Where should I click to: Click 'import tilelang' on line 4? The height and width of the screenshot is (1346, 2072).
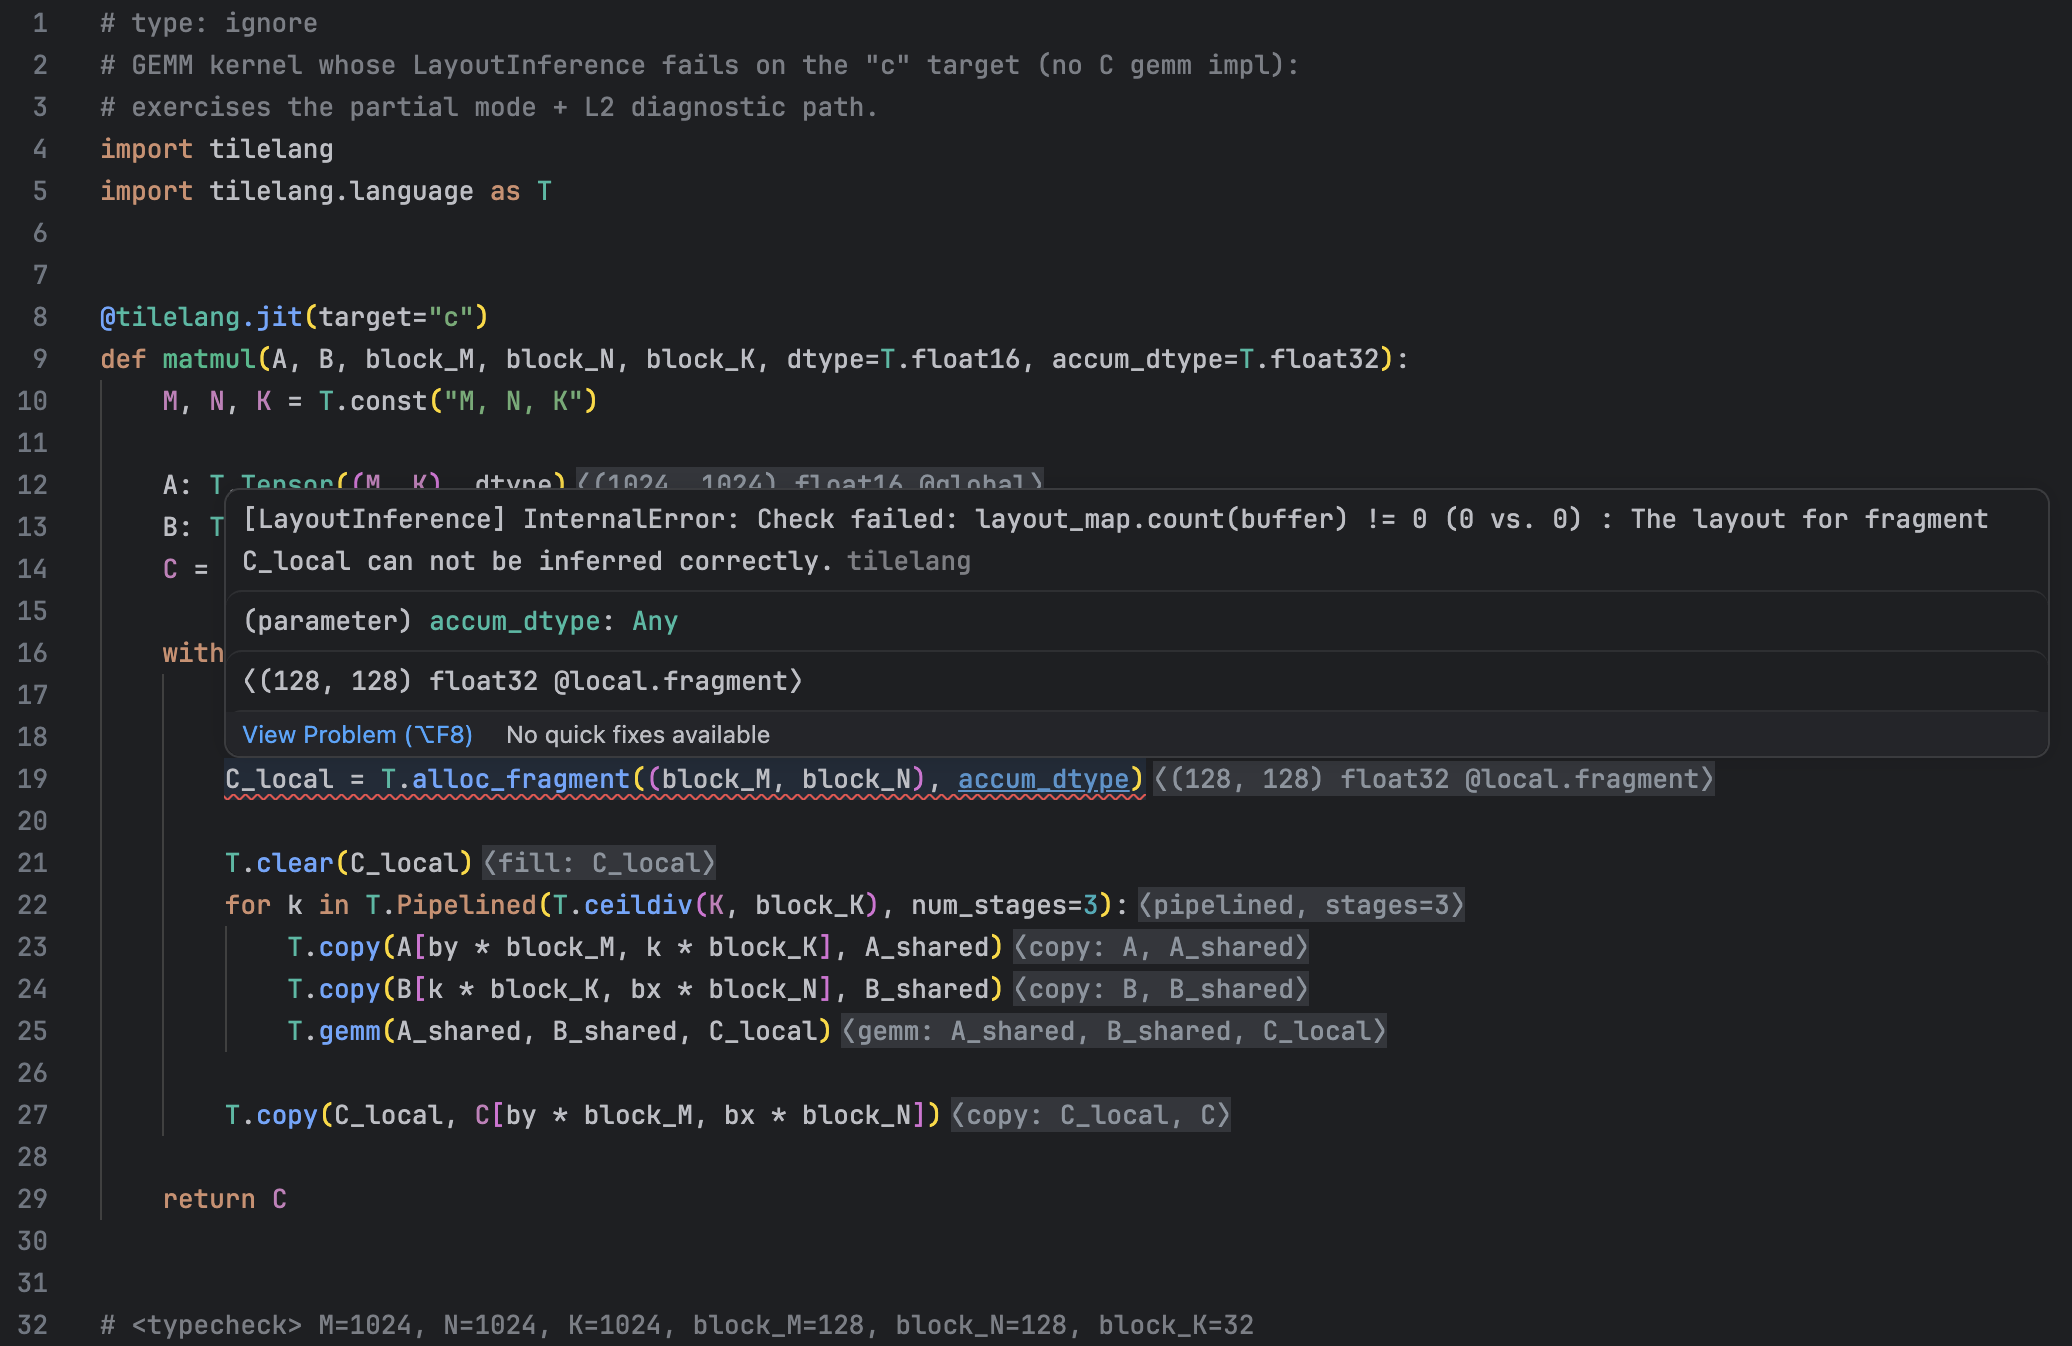[x=217, y=149]
